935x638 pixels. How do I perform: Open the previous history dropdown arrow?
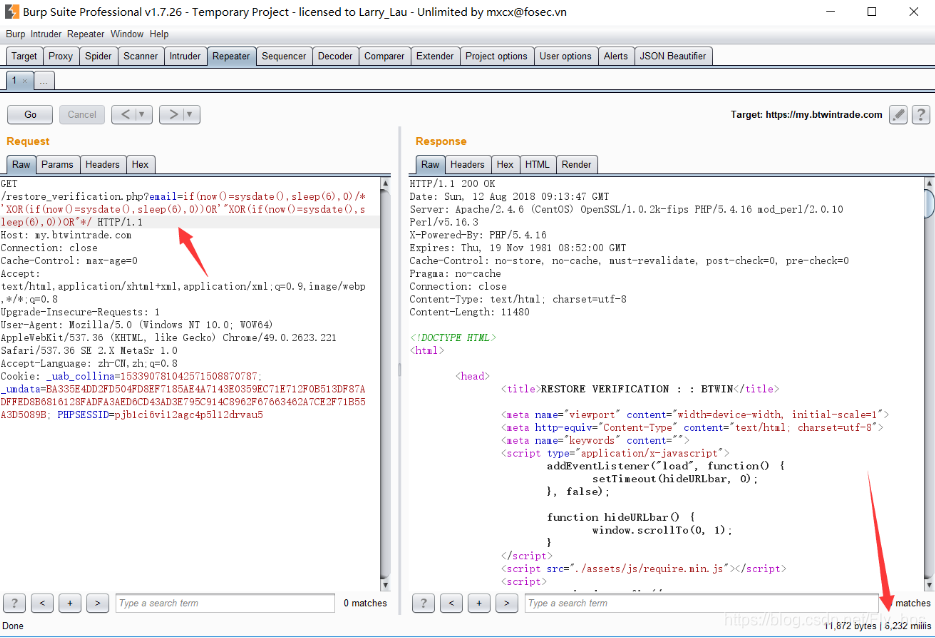coord(142,114)
